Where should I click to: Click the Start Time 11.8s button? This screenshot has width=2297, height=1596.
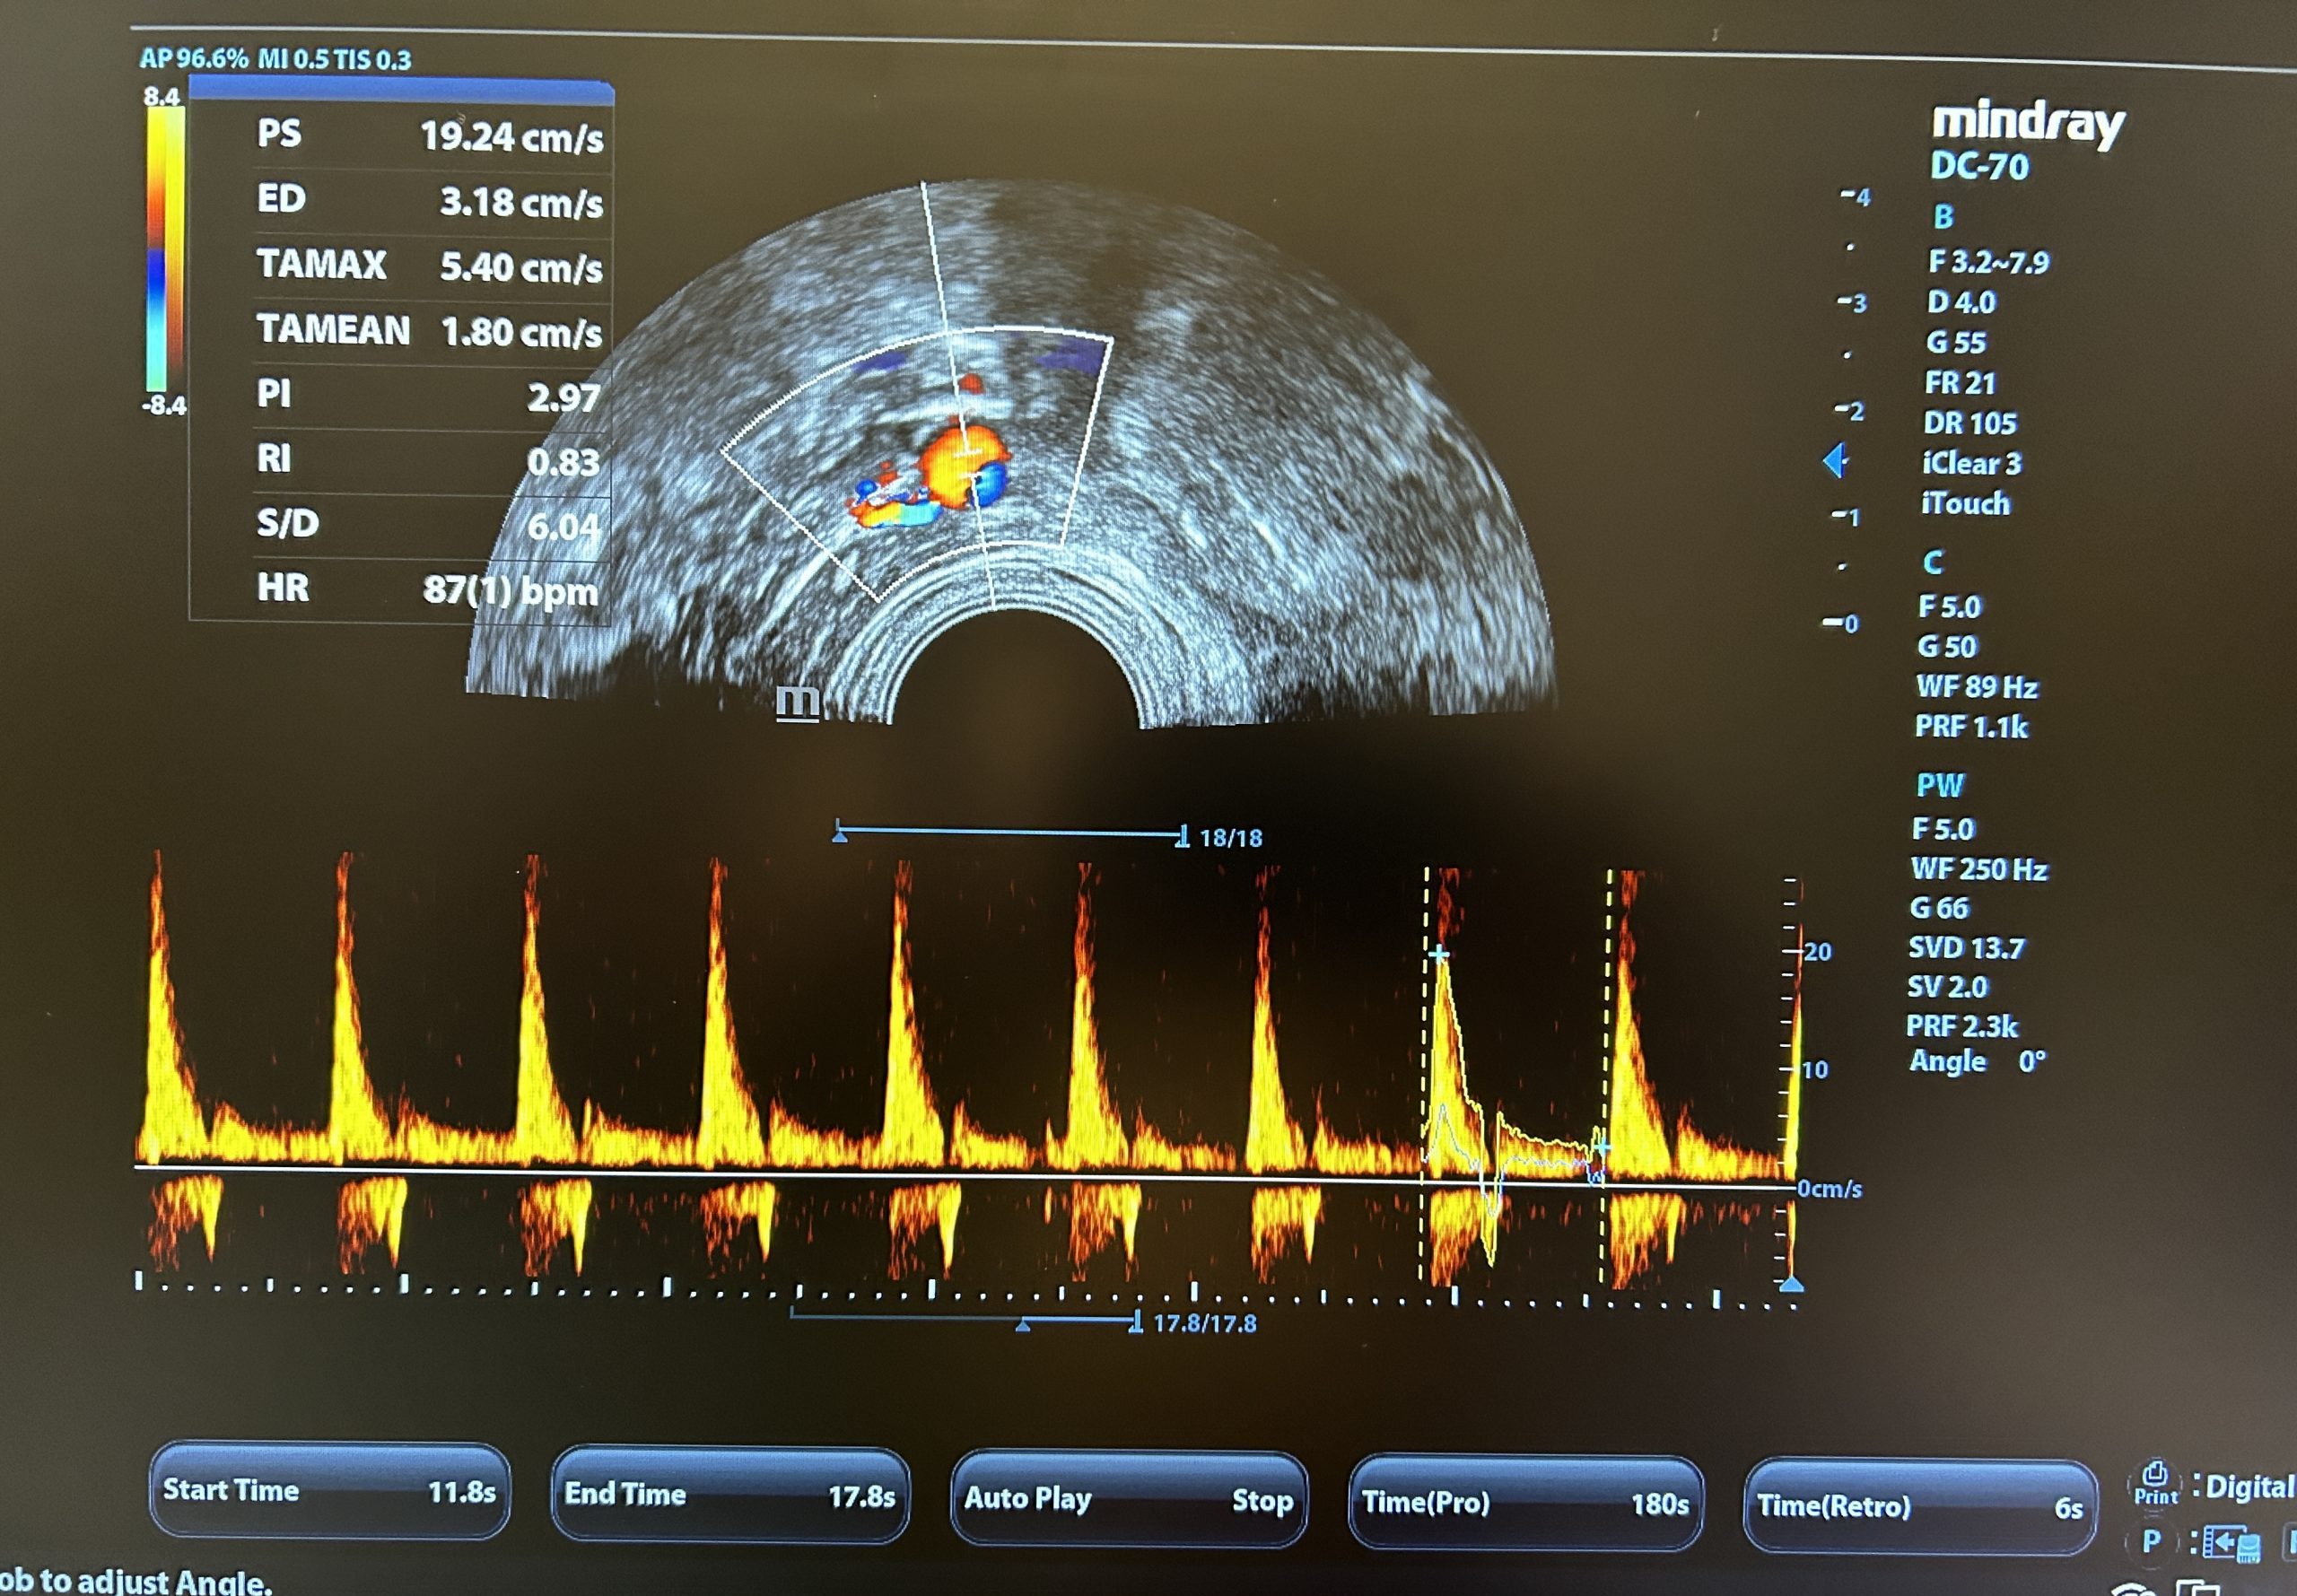point(329,1491)
